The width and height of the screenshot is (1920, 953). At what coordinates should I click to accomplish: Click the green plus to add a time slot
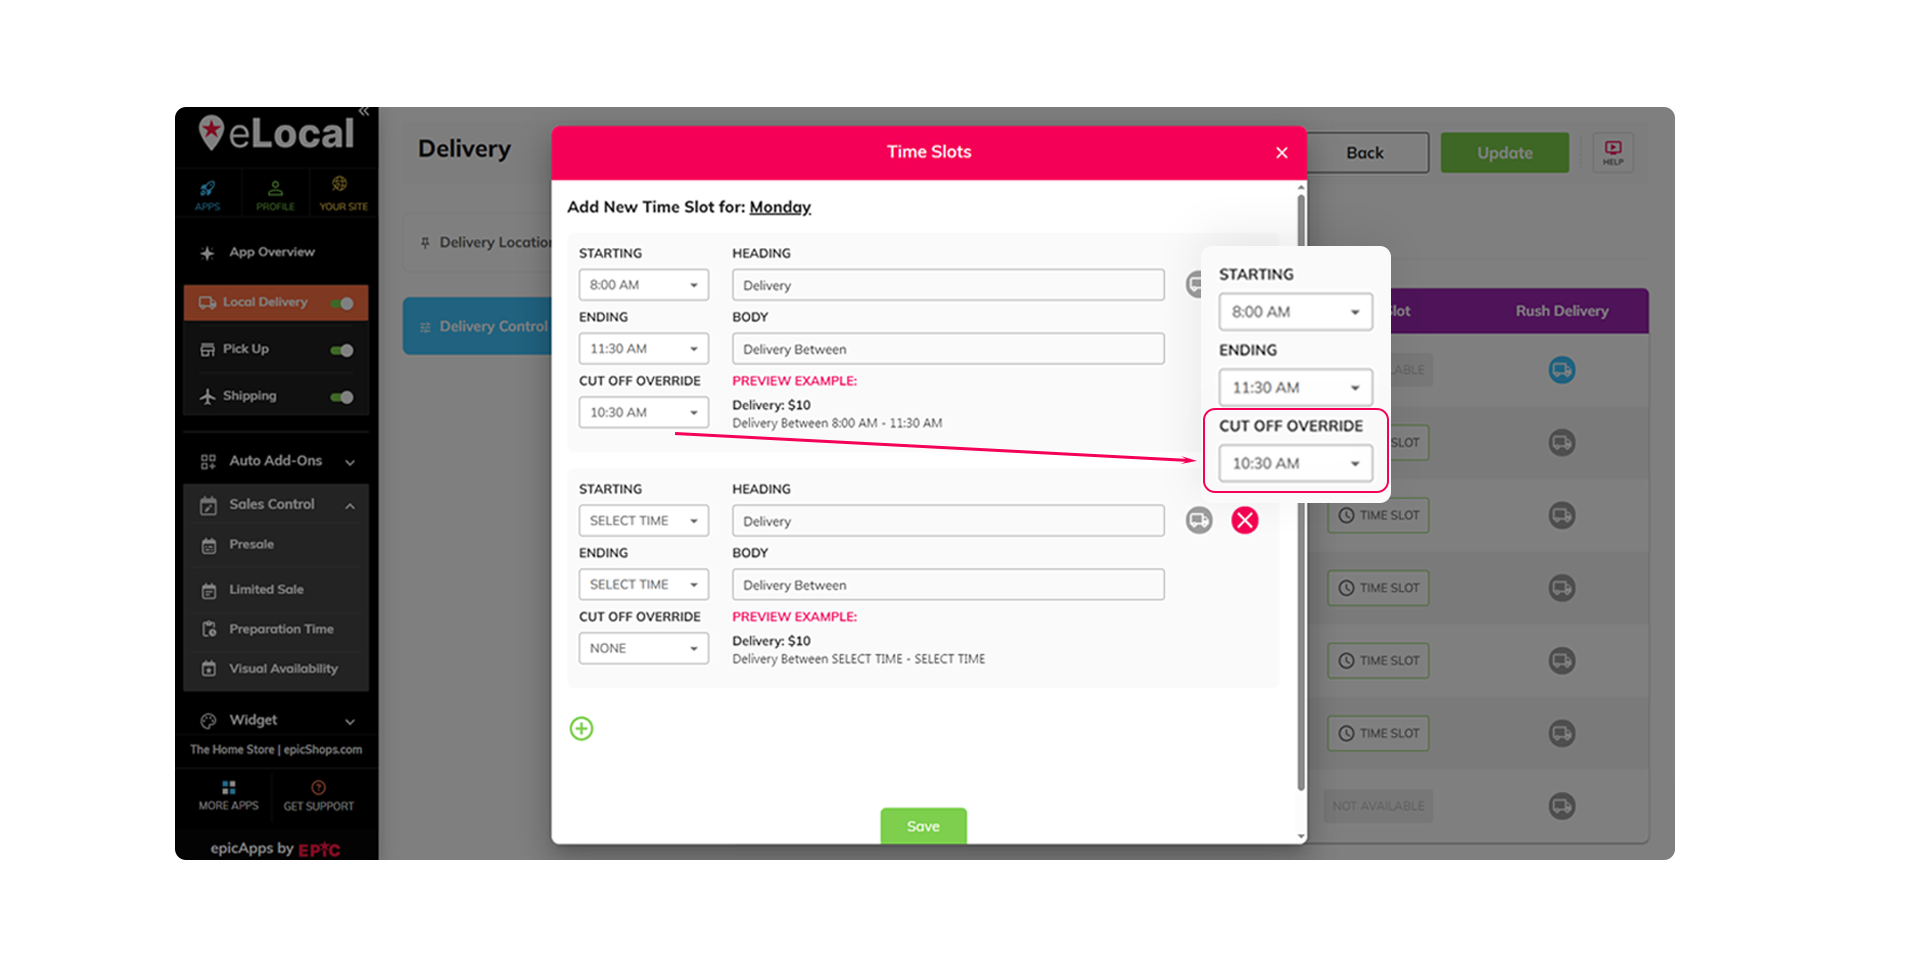tap(581, 728)
